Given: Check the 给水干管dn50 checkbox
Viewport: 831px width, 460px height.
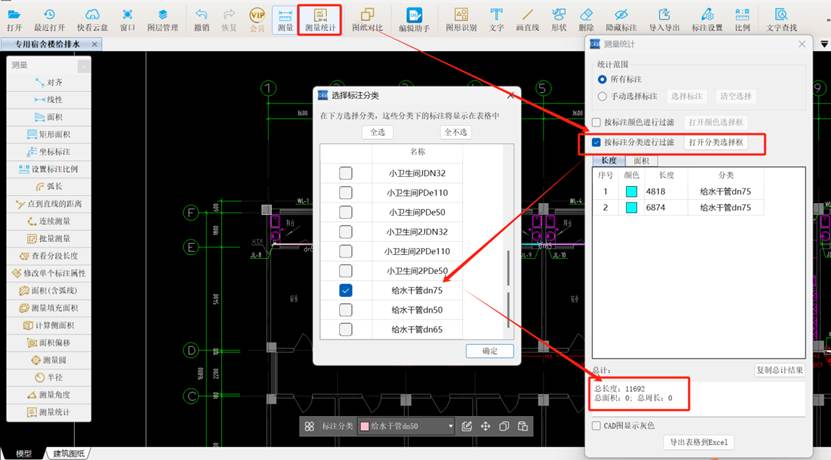Looking at the screenshot, I should [346, 310].
